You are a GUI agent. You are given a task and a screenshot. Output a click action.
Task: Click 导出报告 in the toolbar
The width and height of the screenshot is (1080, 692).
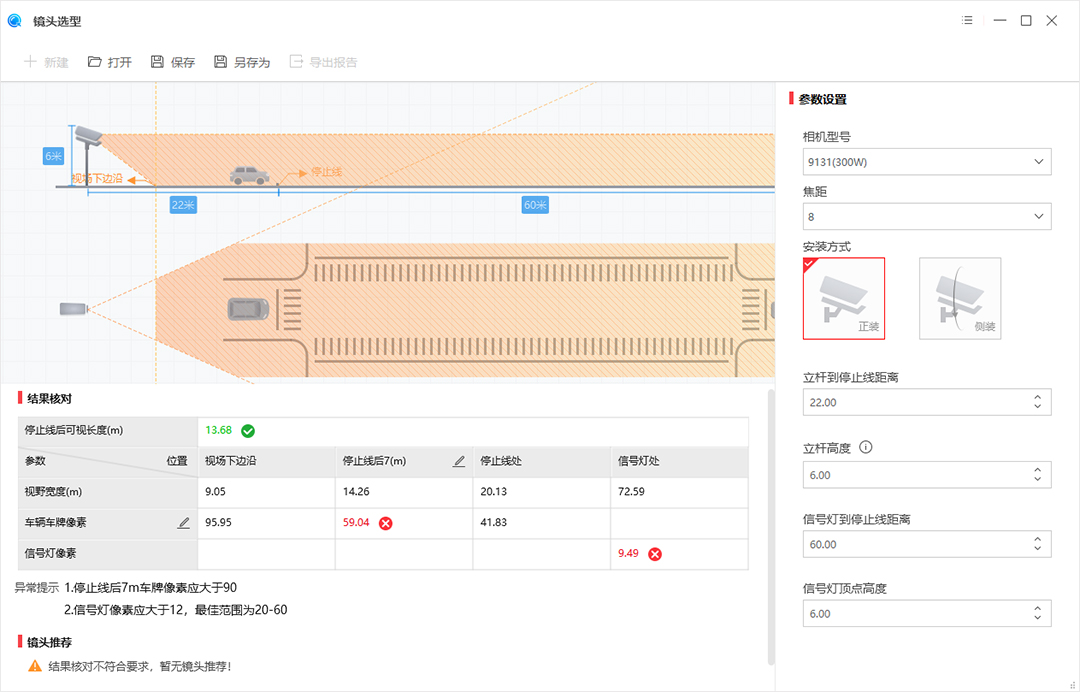[x=323, y=62]
